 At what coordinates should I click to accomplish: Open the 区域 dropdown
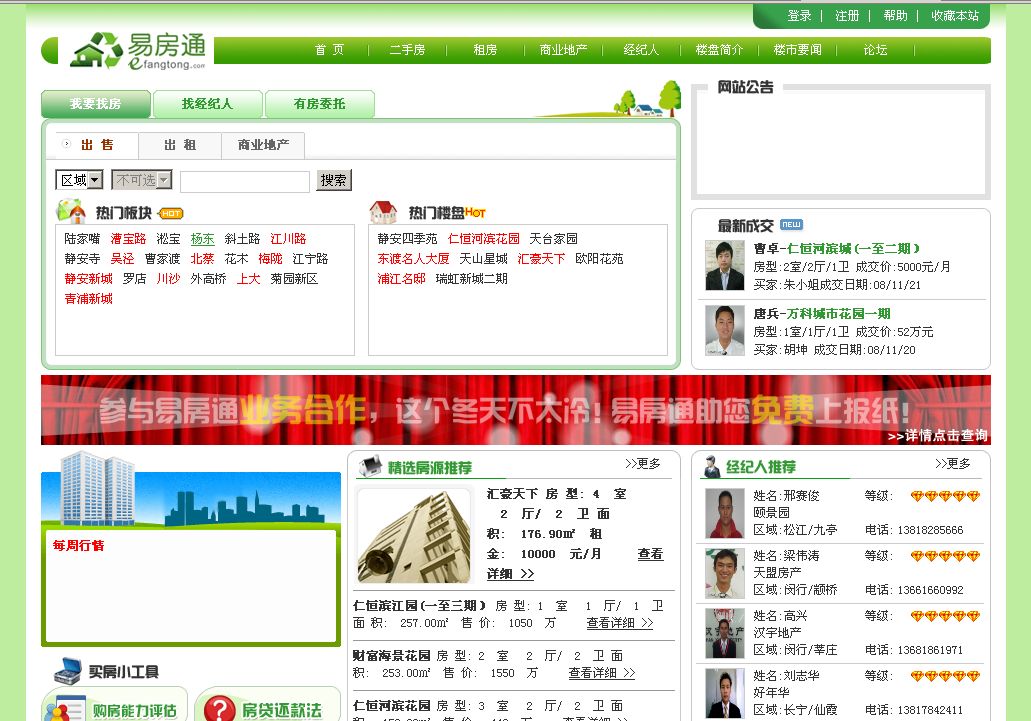click(x=79, y=180)
